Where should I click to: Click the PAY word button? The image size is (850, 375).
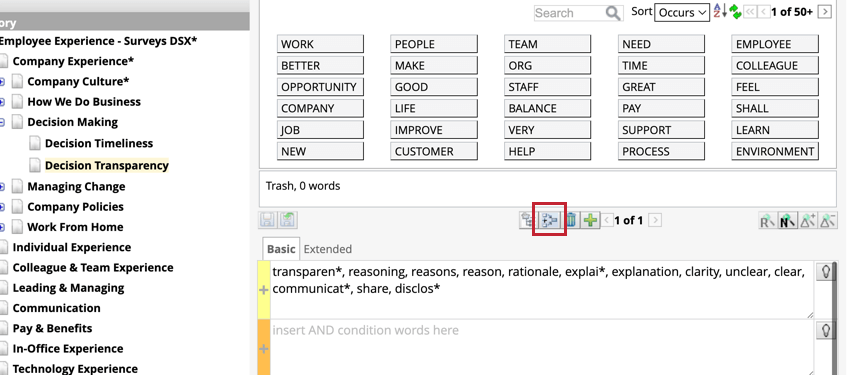(661, 108)
